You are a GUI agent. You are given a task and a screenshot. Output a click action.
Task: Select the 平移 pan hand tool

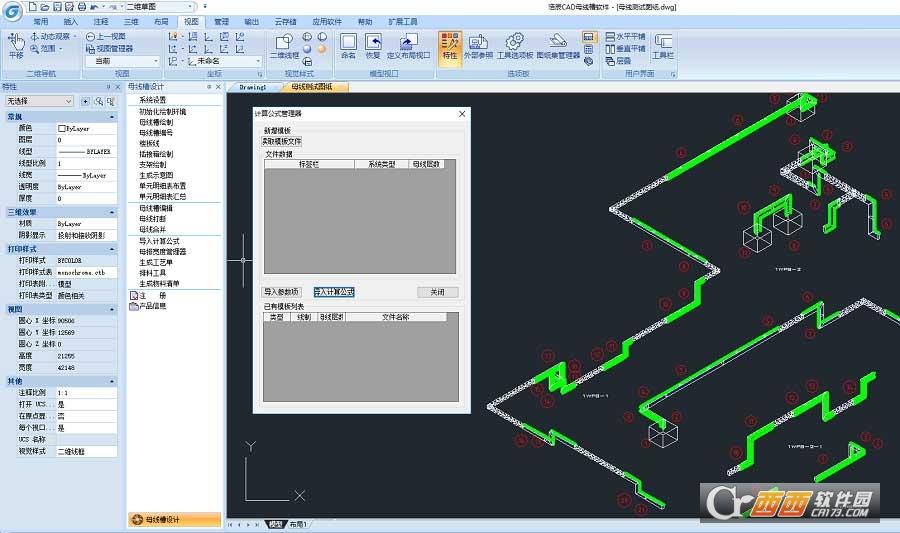point(16,46)
